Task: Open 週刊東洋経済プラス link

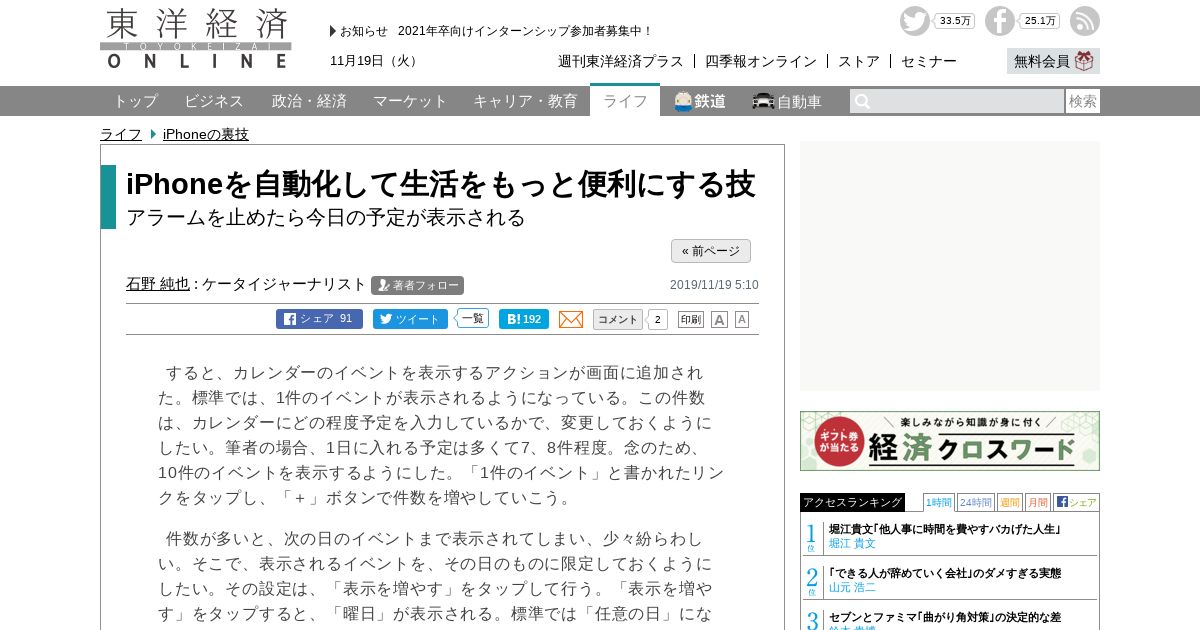Action: point(621,61)
